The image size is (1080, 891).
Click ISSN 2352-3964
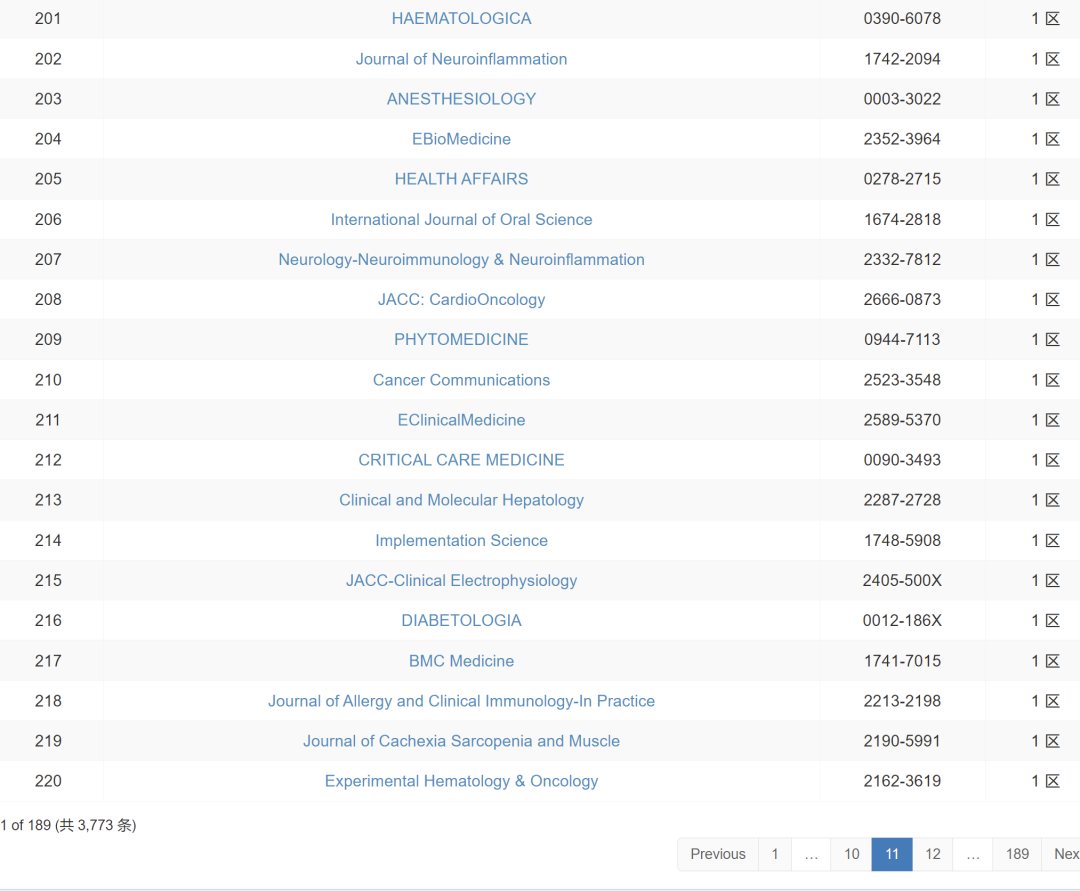pyautogui.click(x=902, y=139)
